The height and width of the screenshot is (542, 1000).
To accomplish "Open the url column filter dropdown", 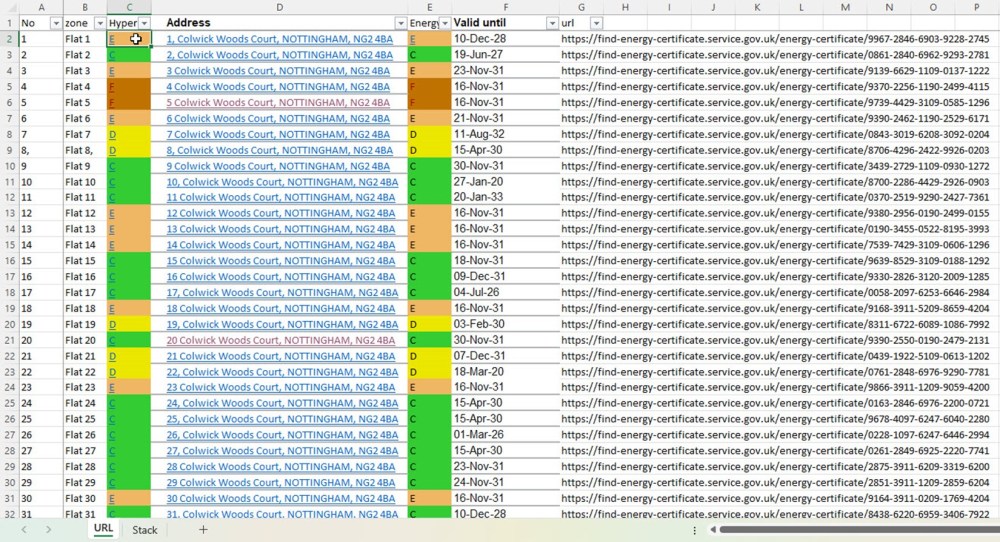I will tap(596, 23).
